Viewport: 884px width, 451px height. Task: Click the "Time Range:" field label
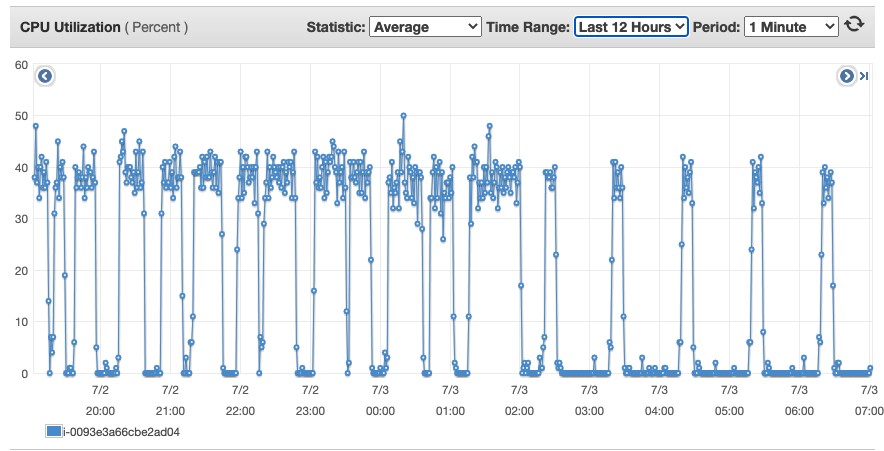coord(529,26)
